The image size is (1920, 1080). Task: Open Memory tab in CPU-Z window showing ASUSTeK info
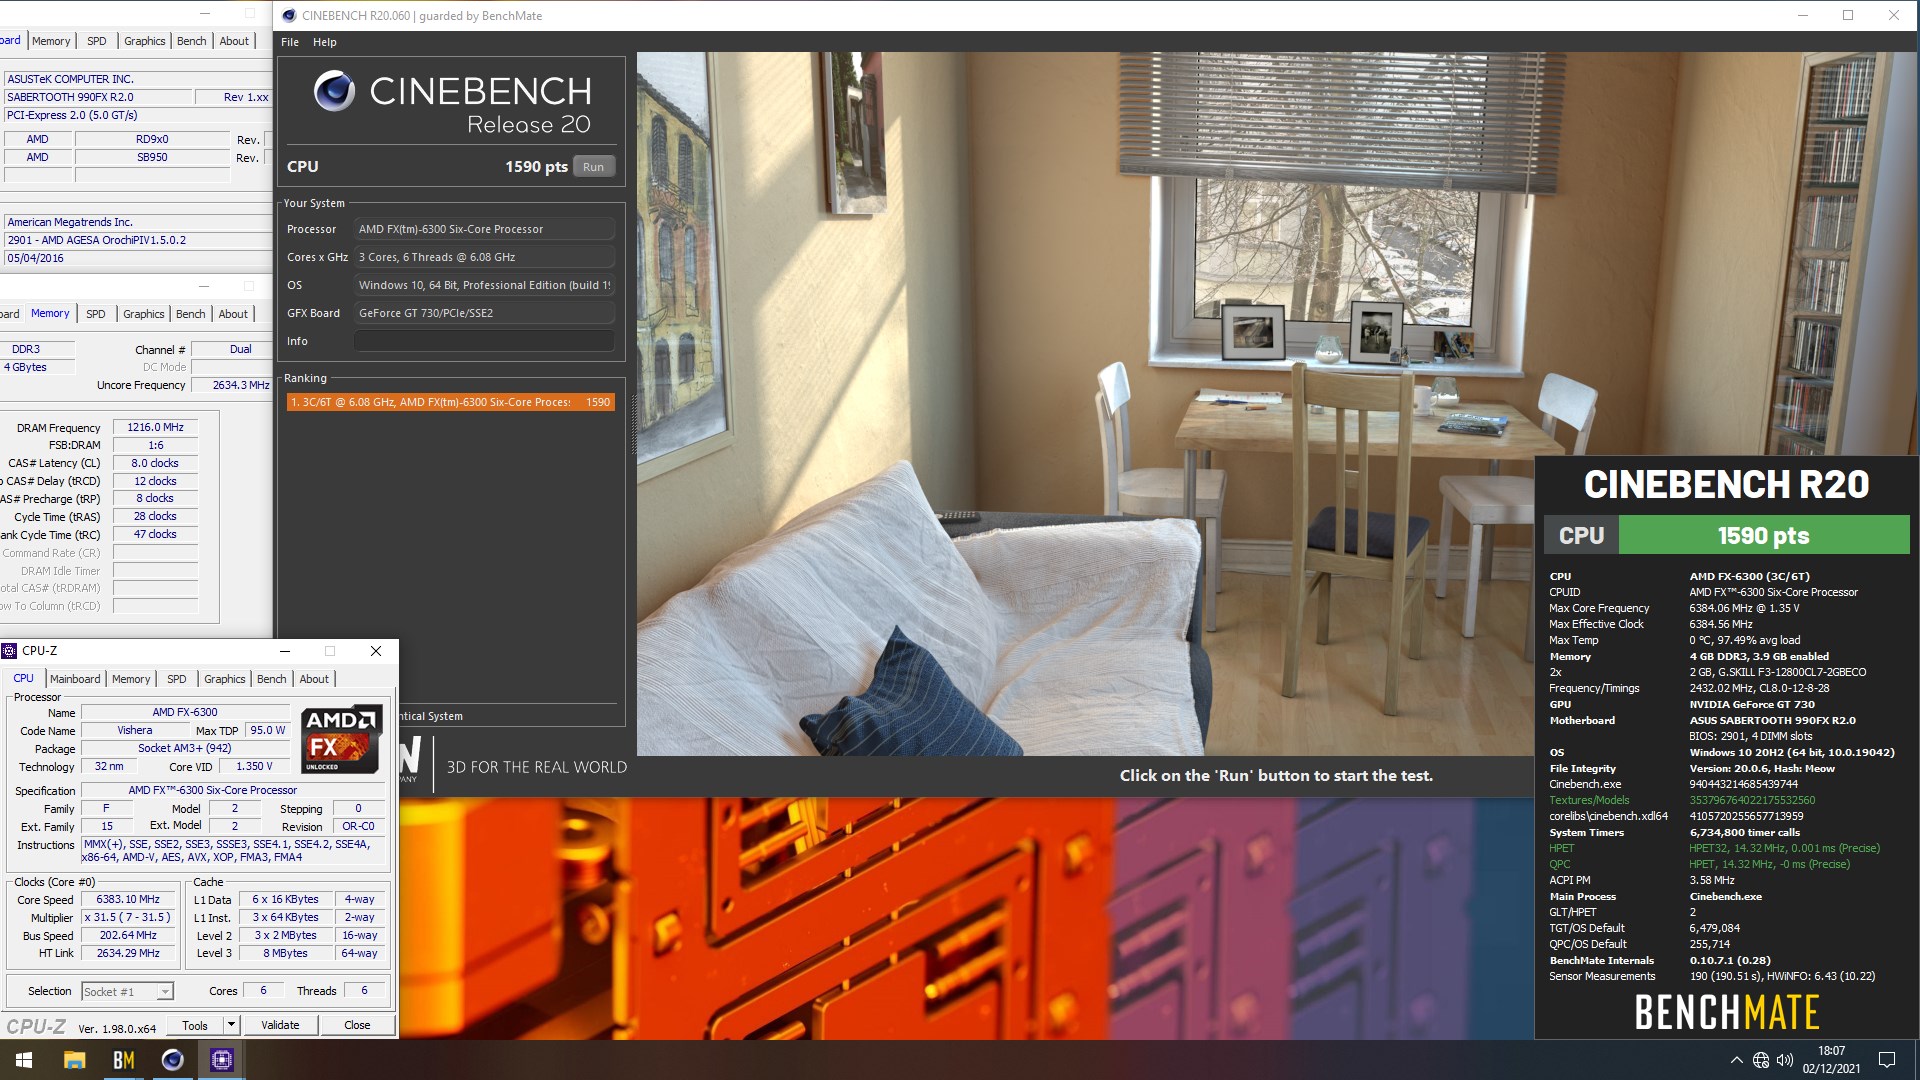tap(51, 41)
